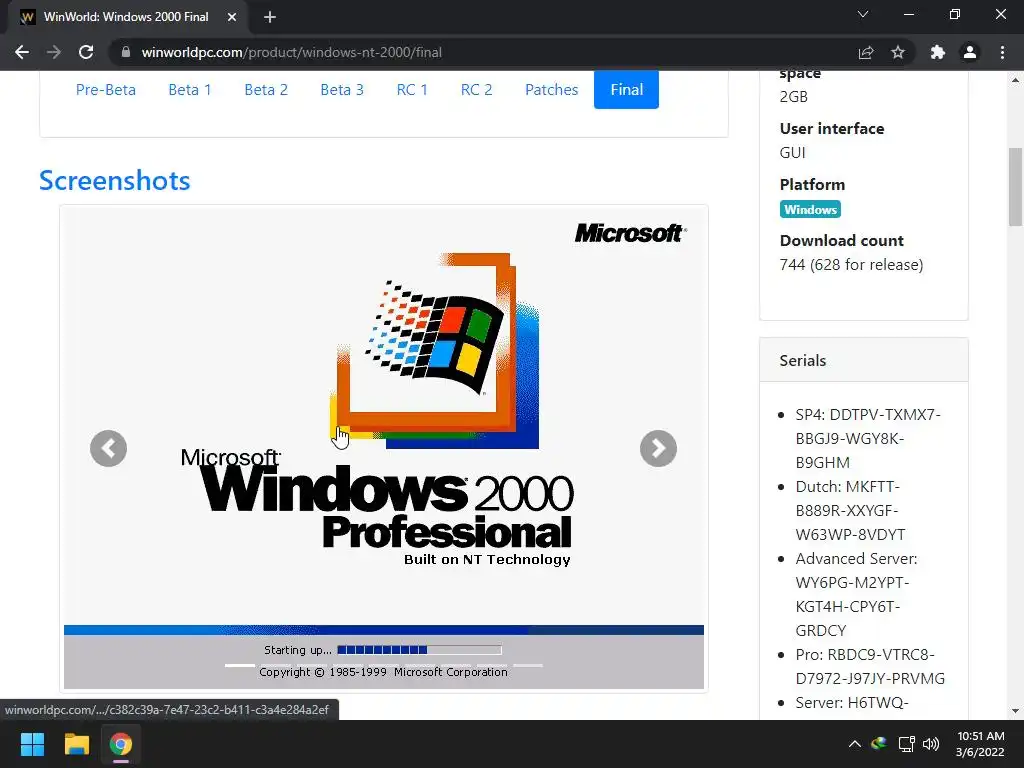Image resolution: width=1024 pixels, height=768 pixels.
Task: Open a new browser tab
Action: (270, 17)
